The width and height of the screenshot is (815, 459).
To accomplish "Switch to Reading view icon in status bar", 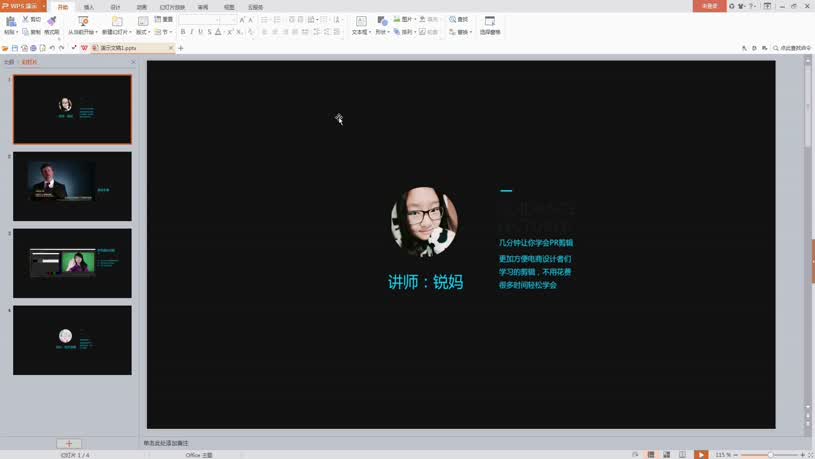I will point(682,454).
